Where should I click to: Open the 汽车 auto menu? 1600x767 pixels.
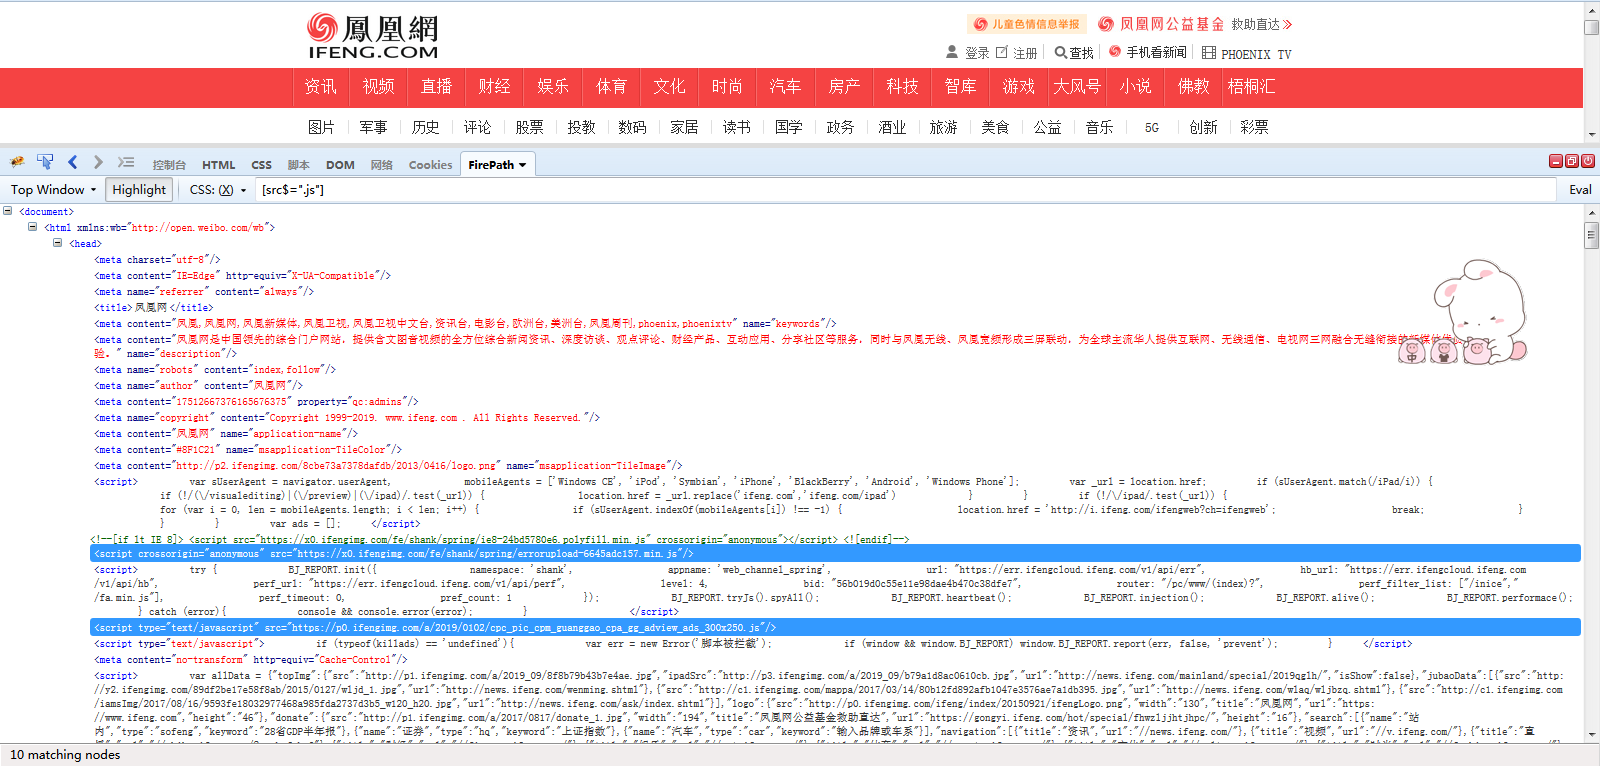pyautogui.click(x=785, y=87)
